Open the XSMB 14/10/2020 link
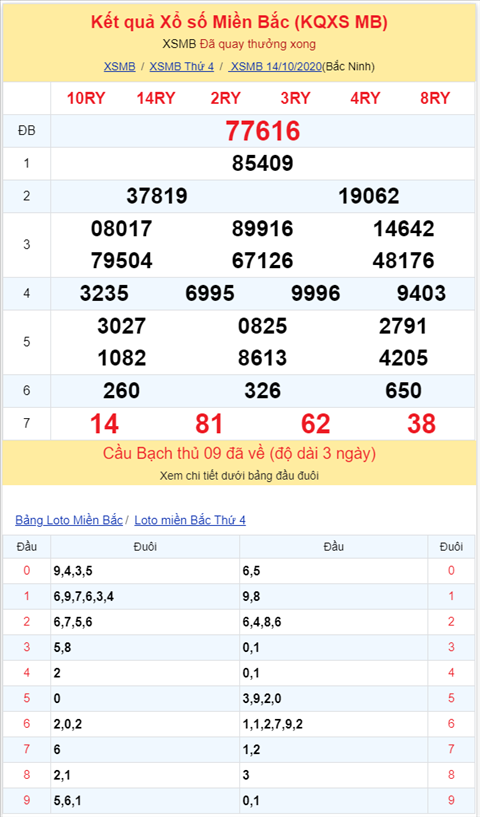Screen dimensions: 480x817 (275, 67)
